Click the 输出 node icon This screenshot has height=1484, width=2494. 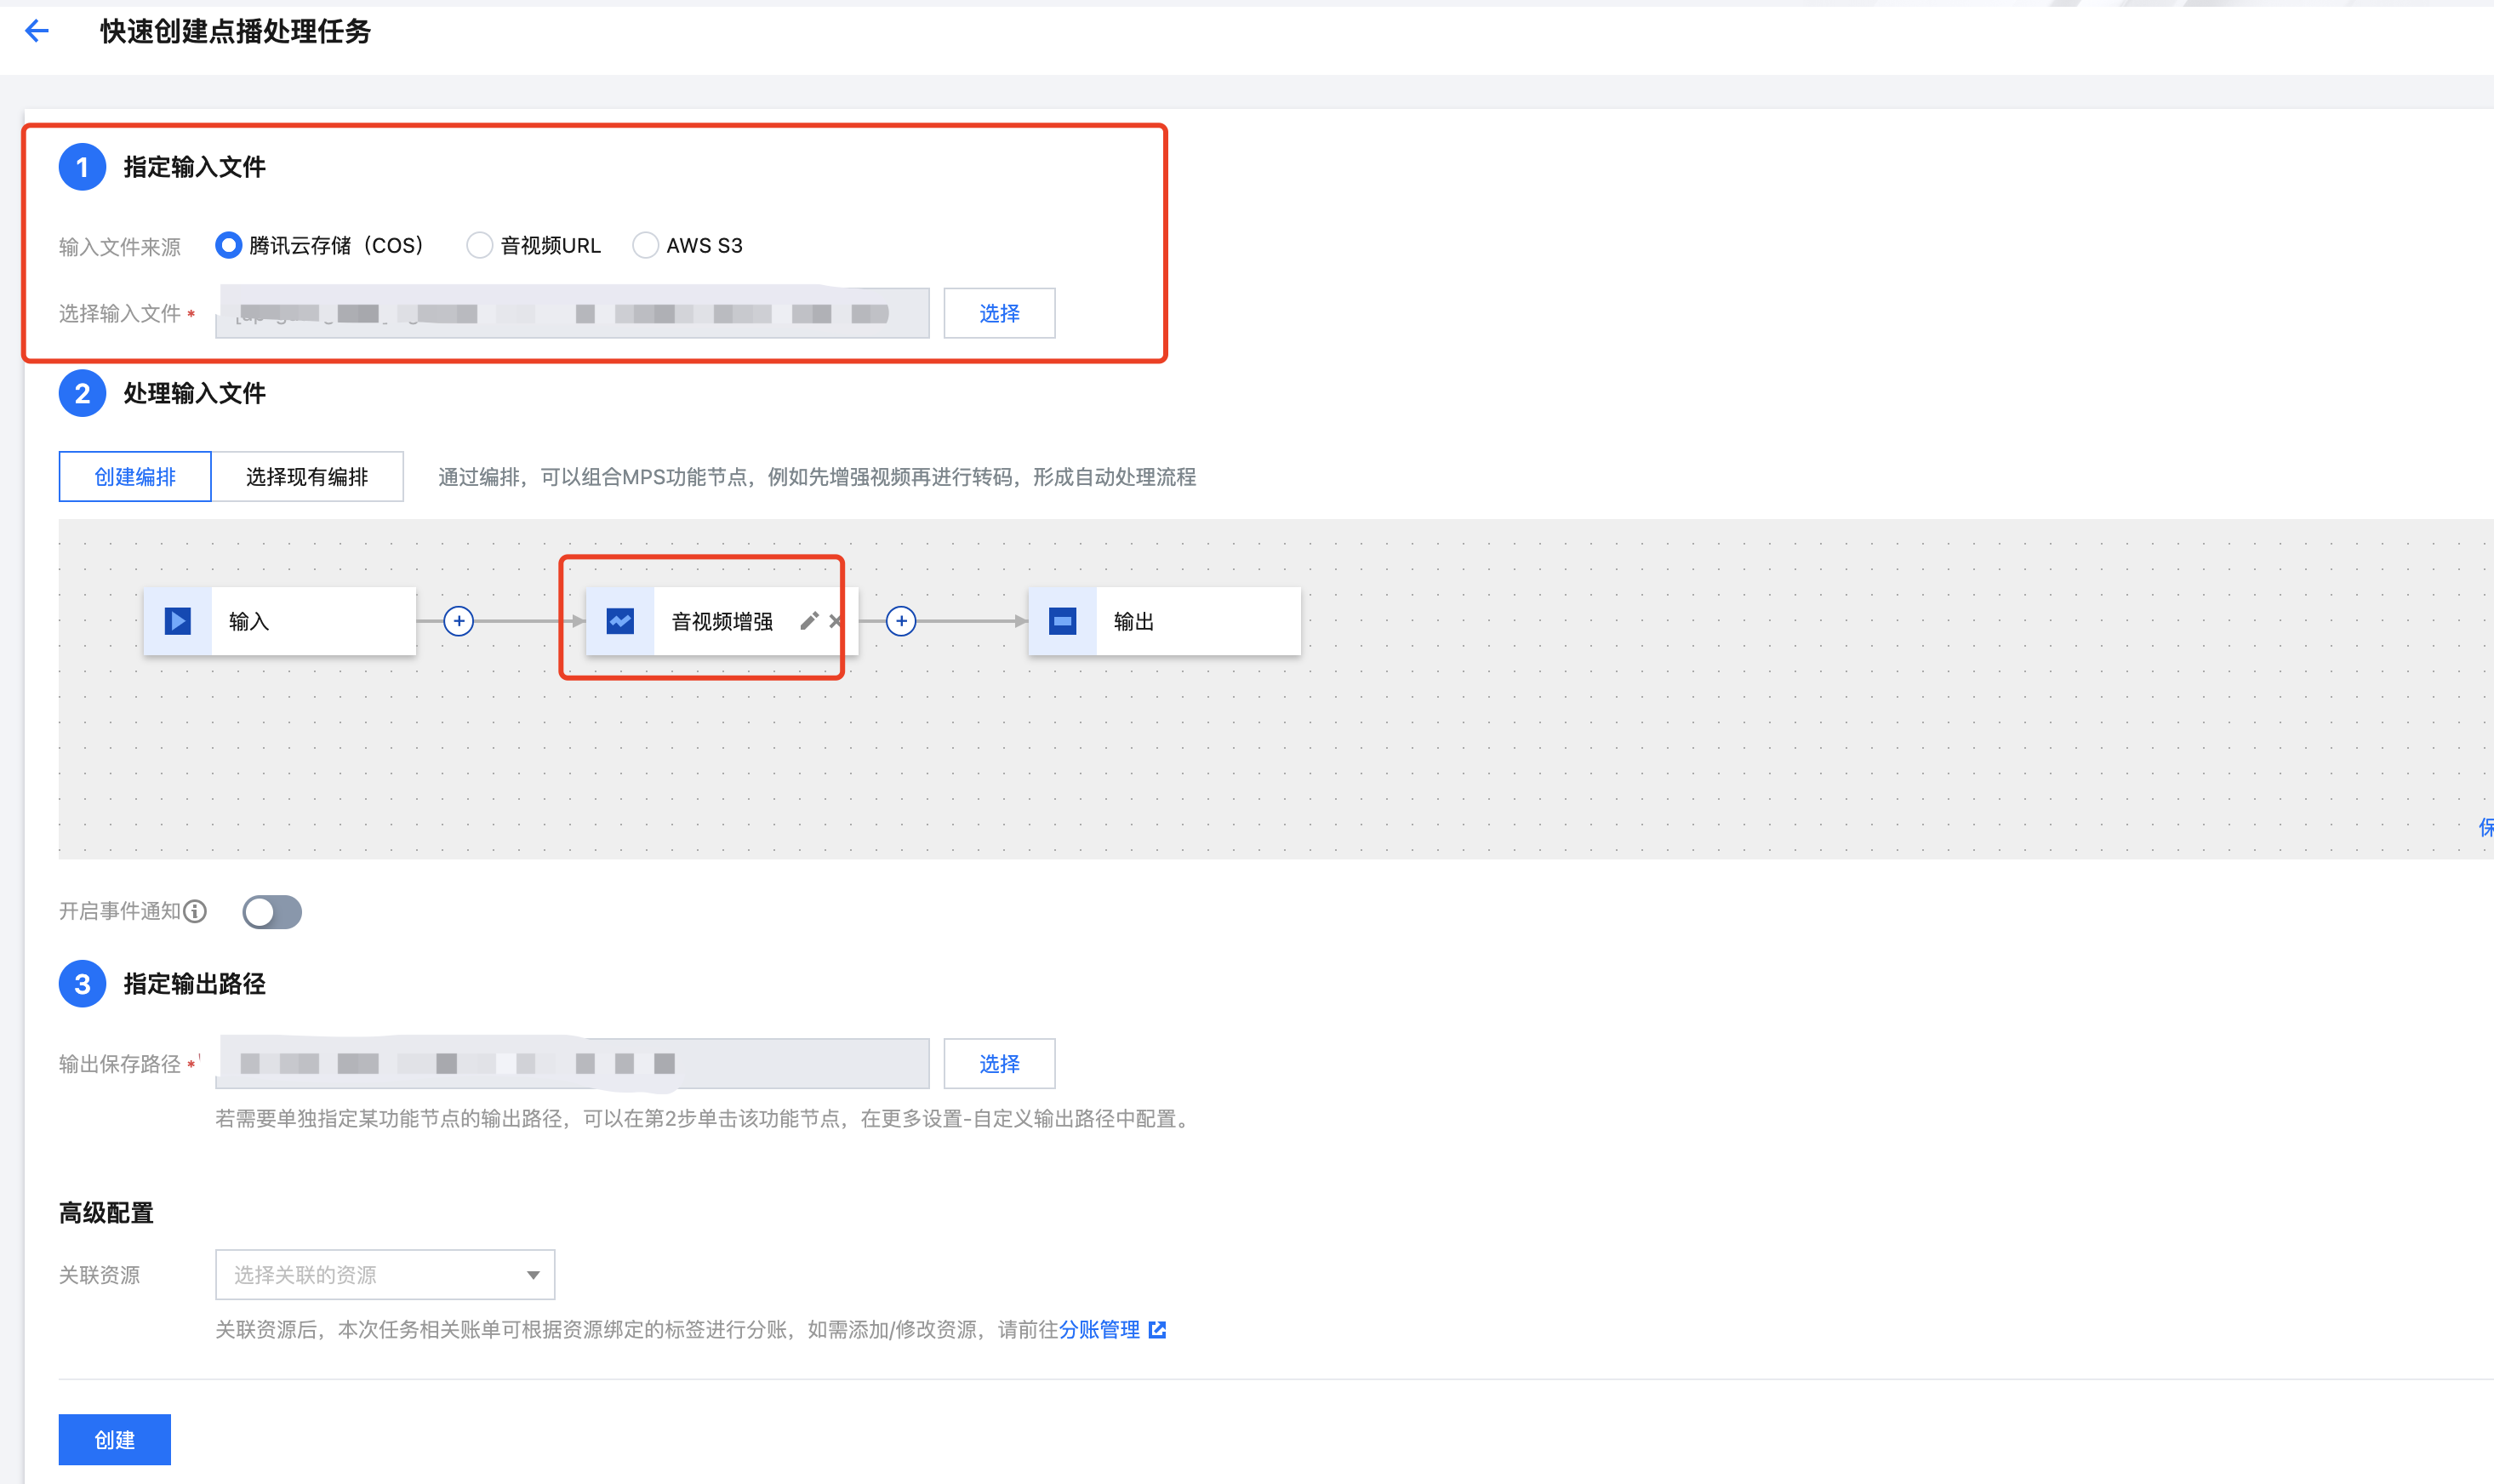click(x=1062, y=621)
